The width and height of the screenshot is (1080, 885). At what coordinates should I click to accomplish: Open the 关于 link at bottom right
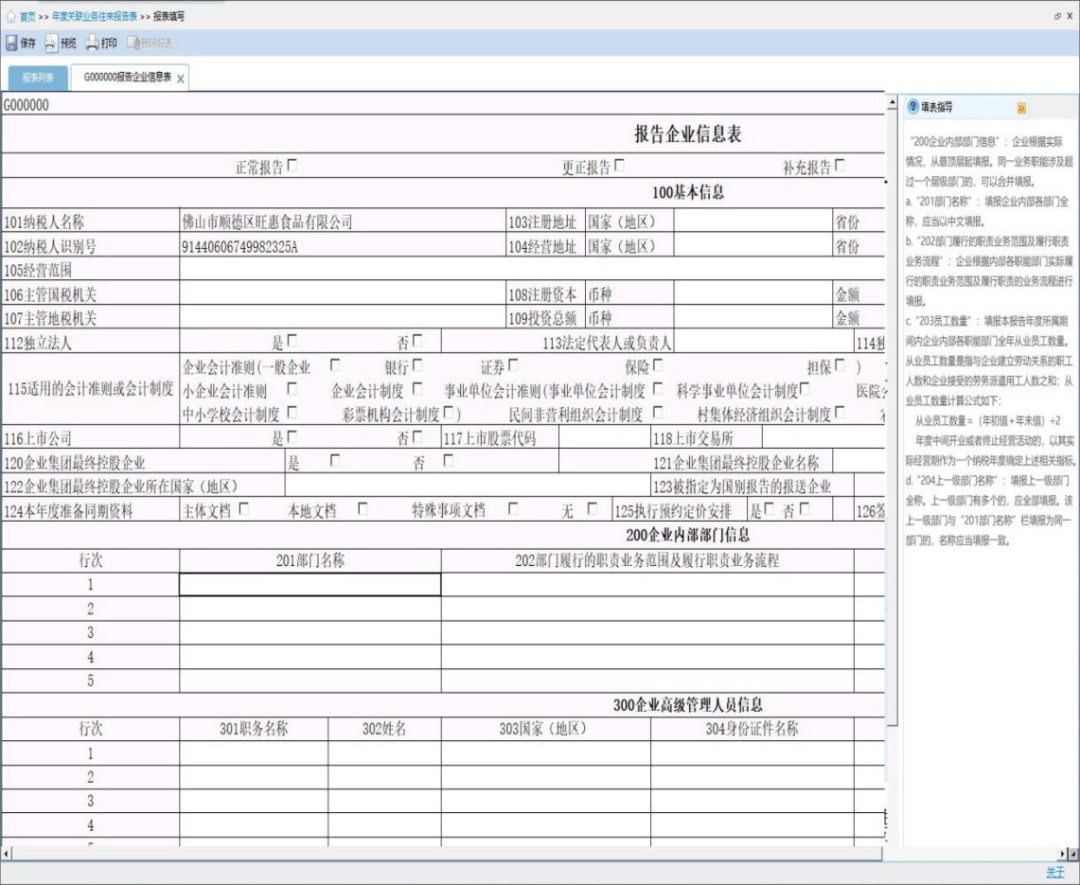(x=1055, y=872)
